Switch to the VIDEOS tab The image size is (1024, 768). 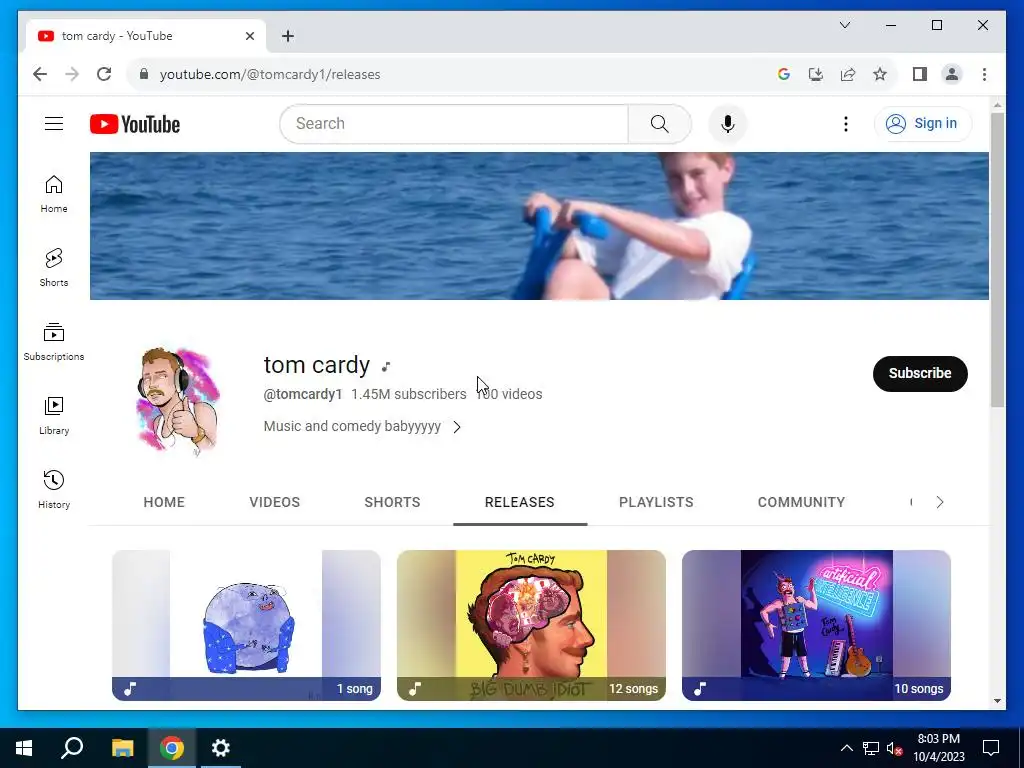(274, 502)
